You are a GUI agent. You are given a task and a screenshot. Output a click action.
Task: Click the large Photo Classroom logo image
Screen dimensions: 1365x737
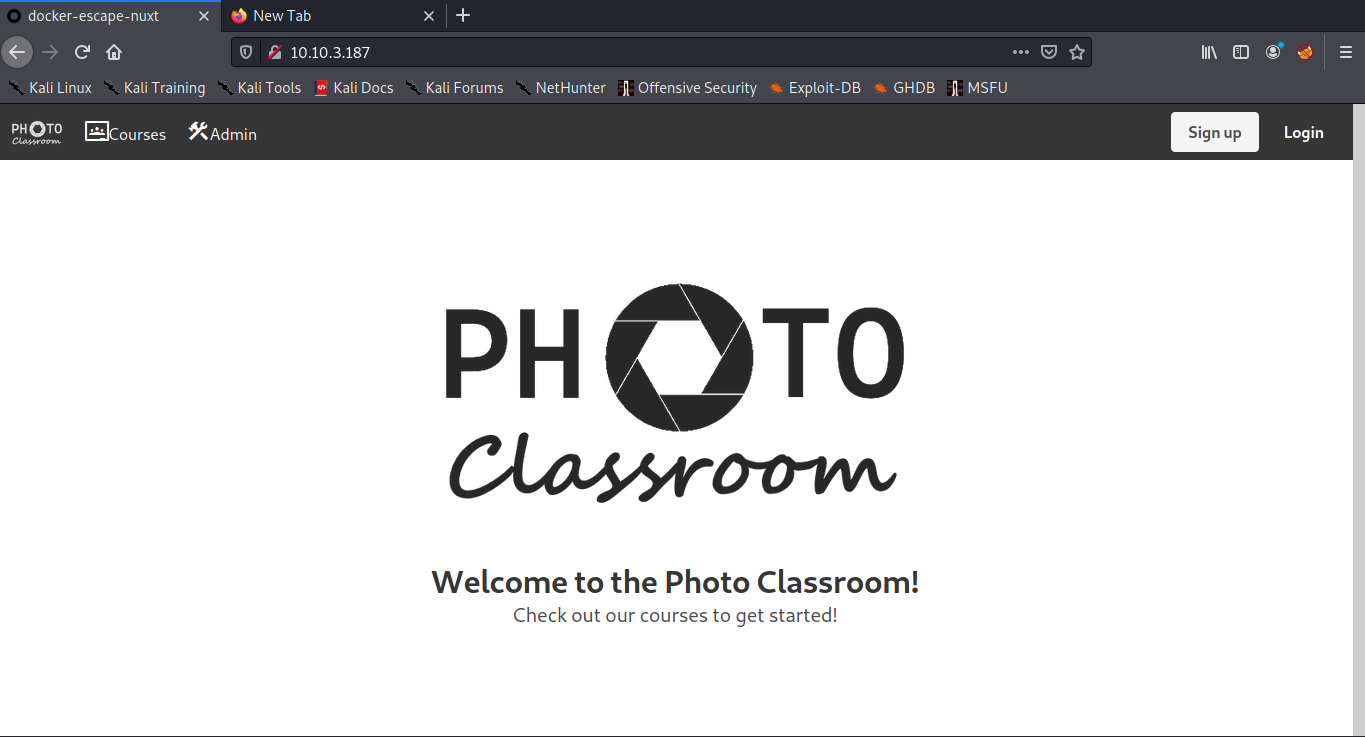click(x=675, y=392)
